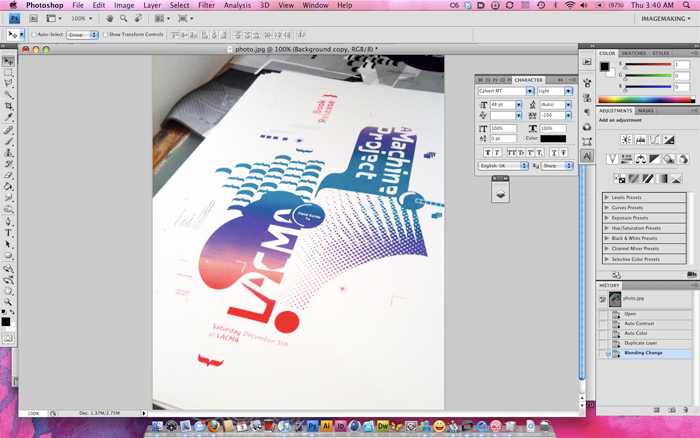Select the Clone Stamp tool

8,153
